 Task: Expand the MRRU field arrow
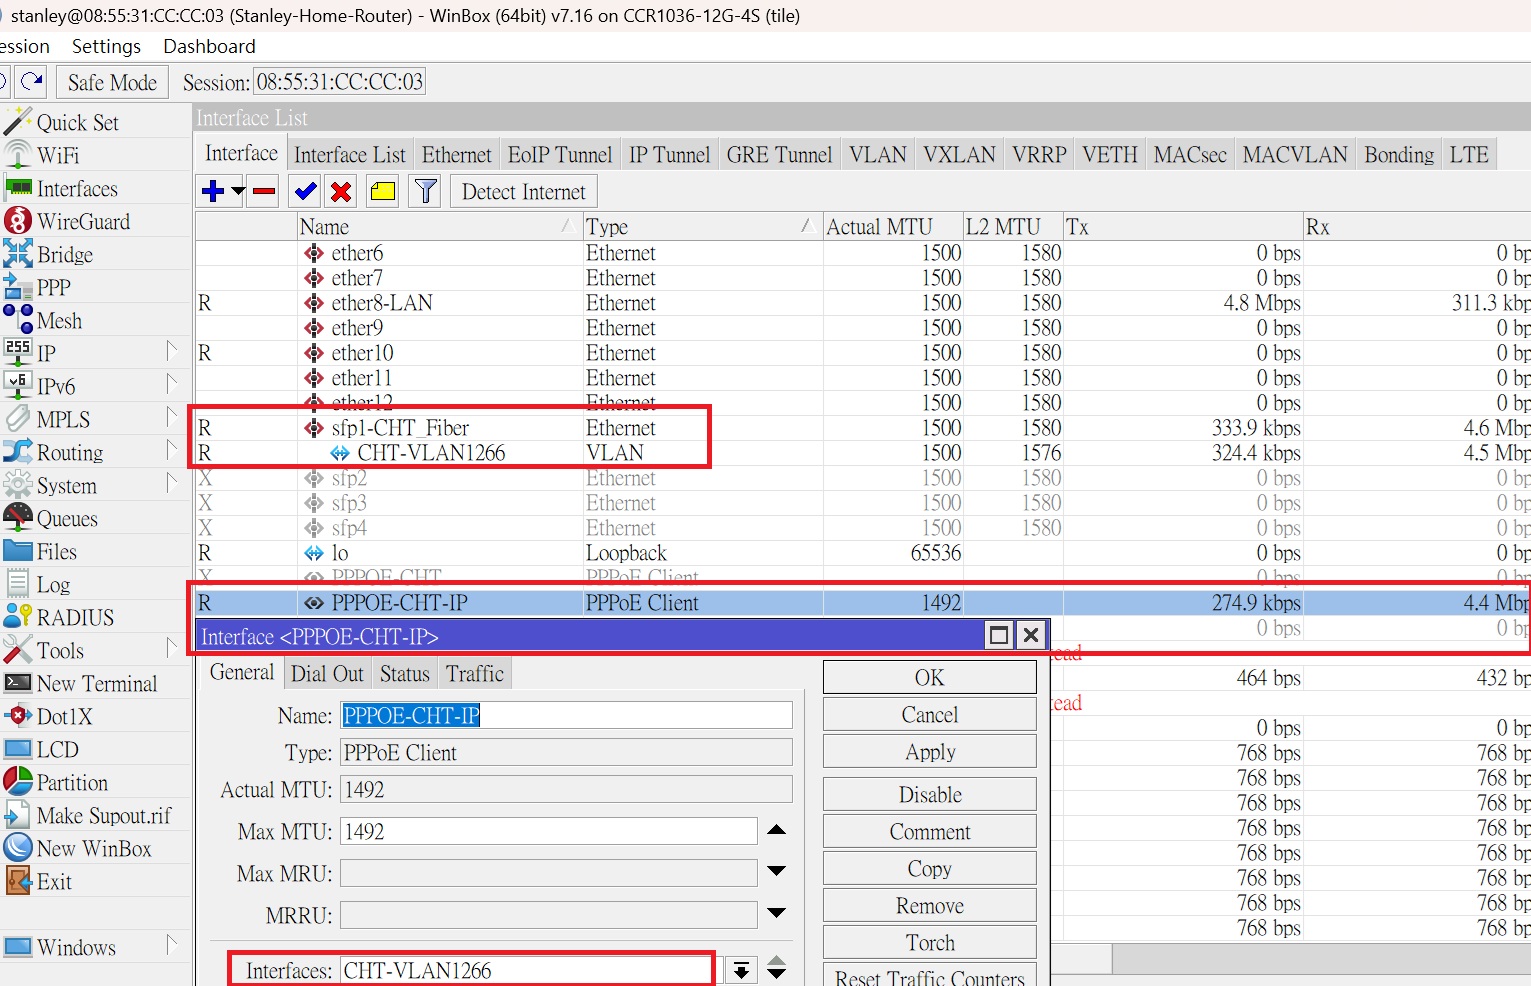[x=776, y=915]
